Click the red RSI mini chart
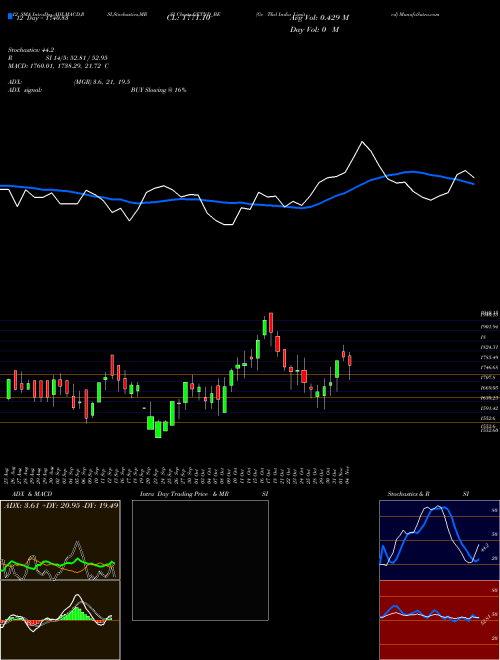500x660 pixels. [439, 620]
